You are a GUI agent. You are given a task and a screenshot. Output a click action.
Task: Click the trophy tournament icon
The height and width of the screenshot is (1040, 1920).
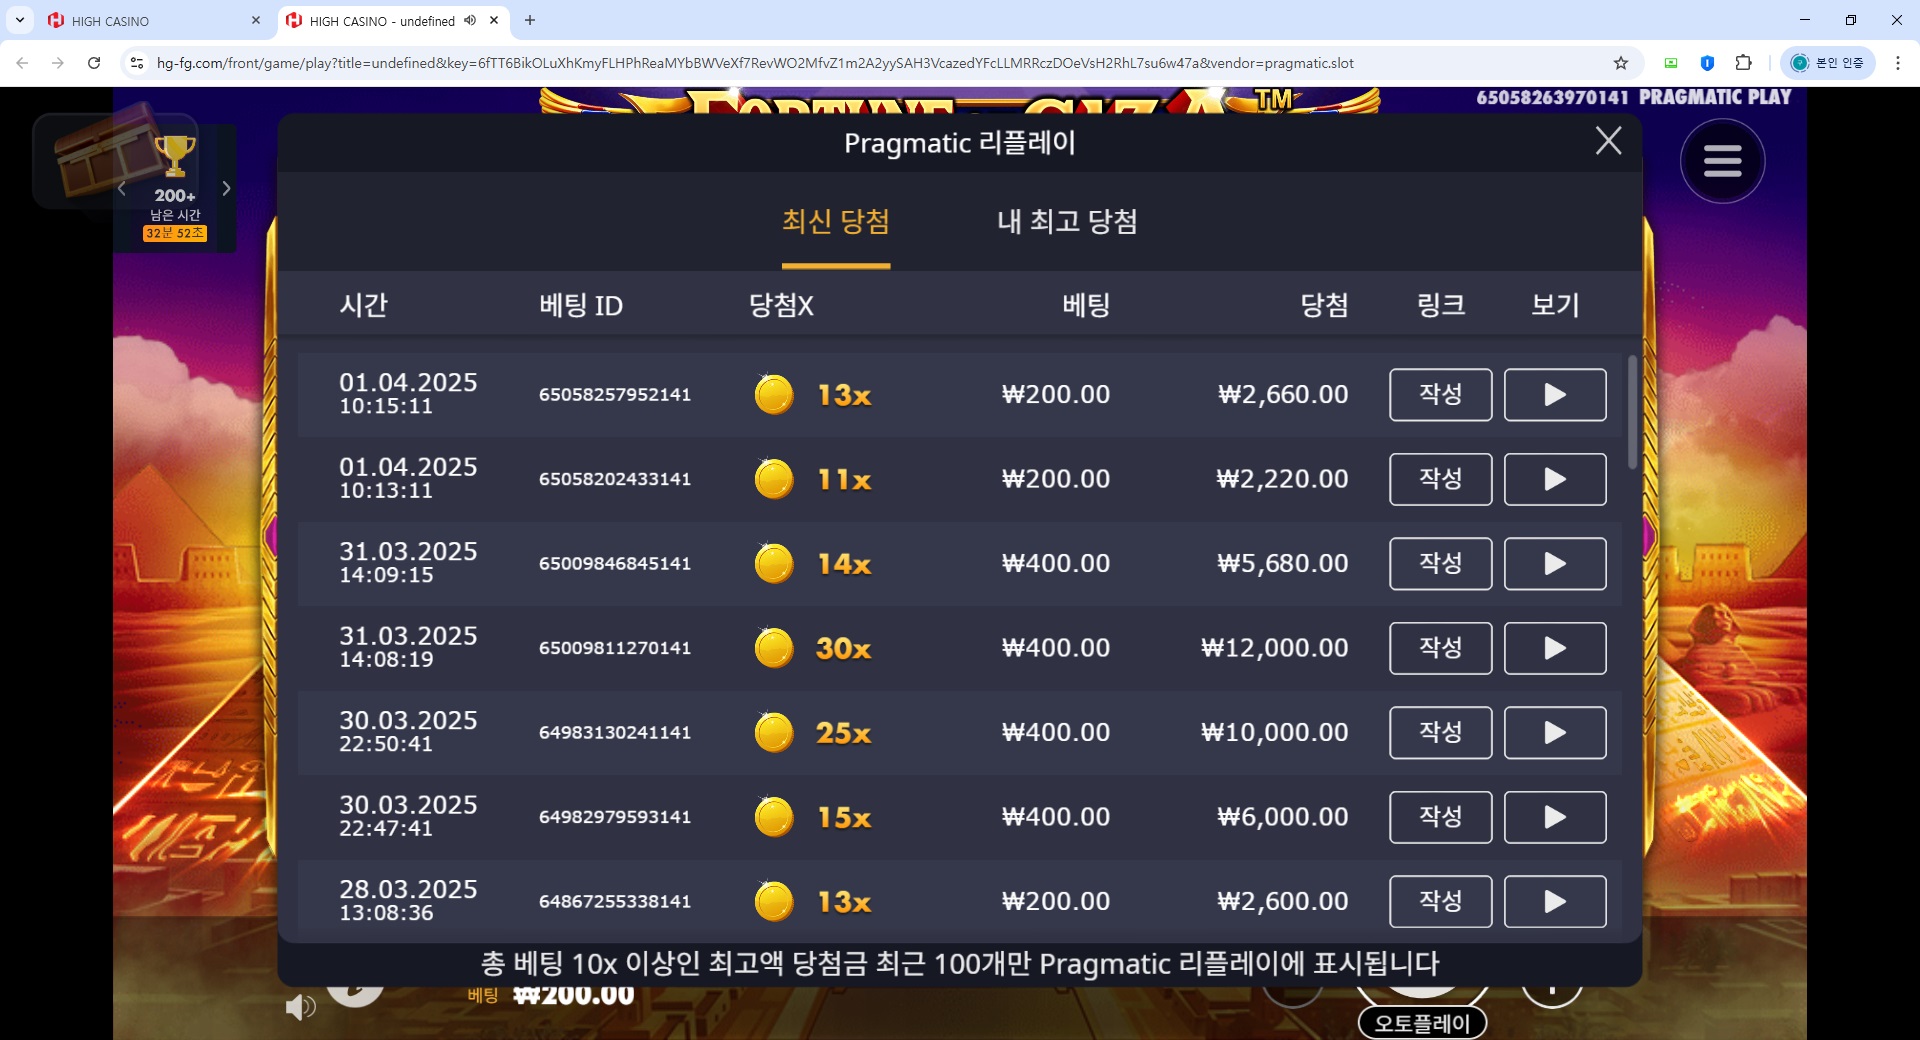coord(175,156)
